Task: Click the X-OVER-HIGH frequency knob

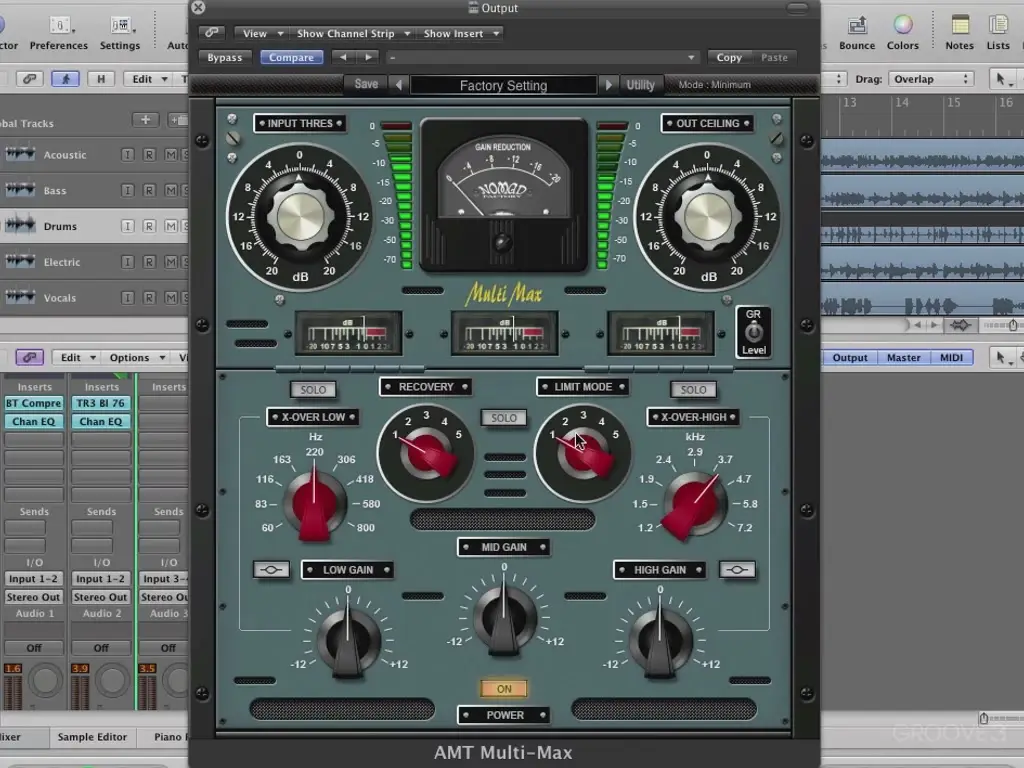Action: point(695,504)
